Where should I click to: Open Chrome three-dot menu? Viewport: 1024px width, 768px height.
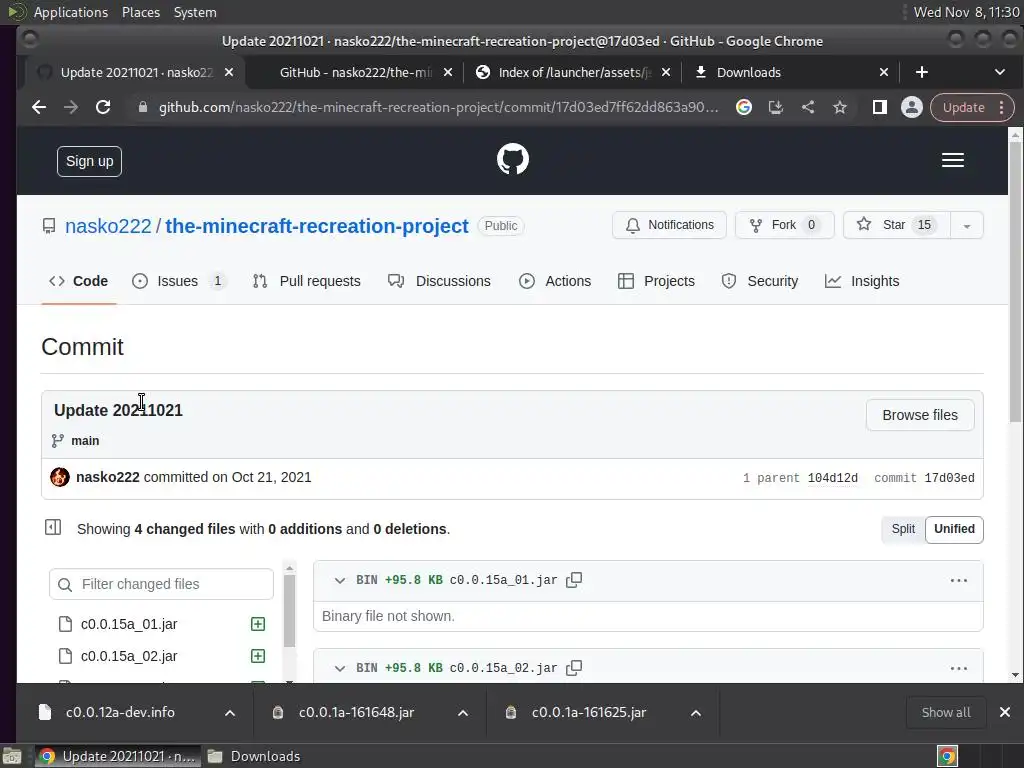[x=1002, y=108]
